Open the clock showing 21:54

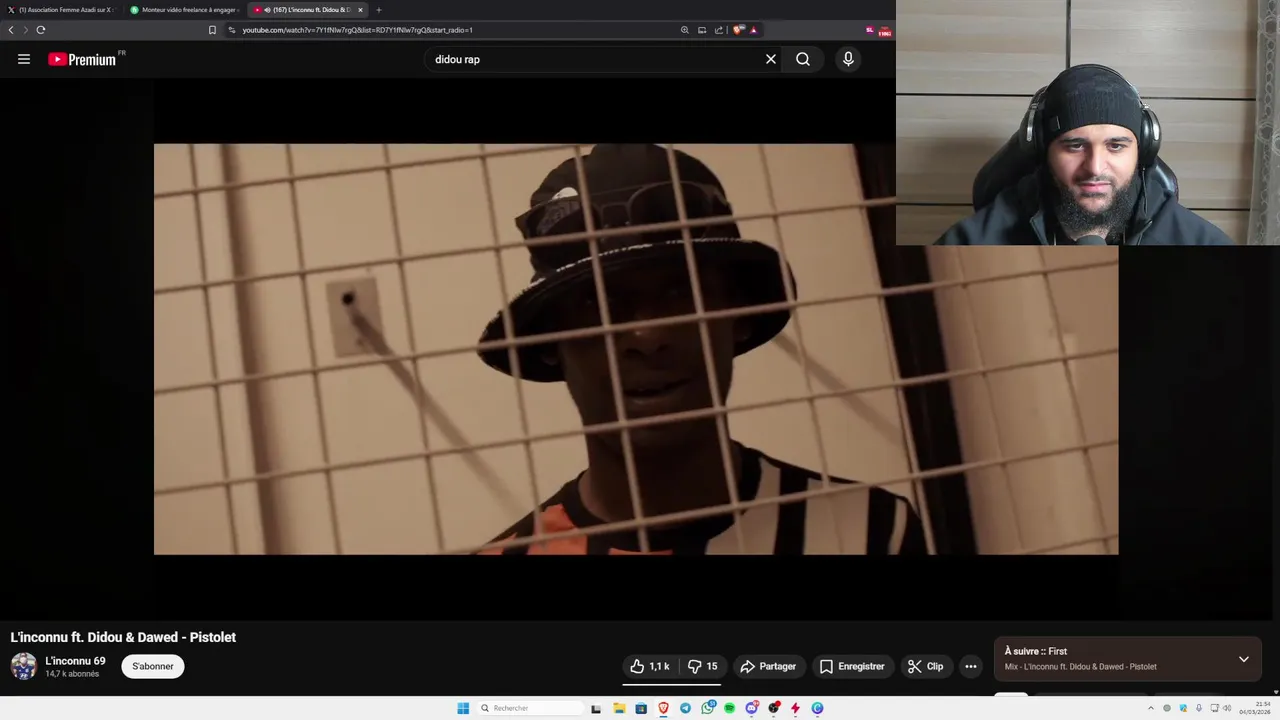[x=1255, y=708]
